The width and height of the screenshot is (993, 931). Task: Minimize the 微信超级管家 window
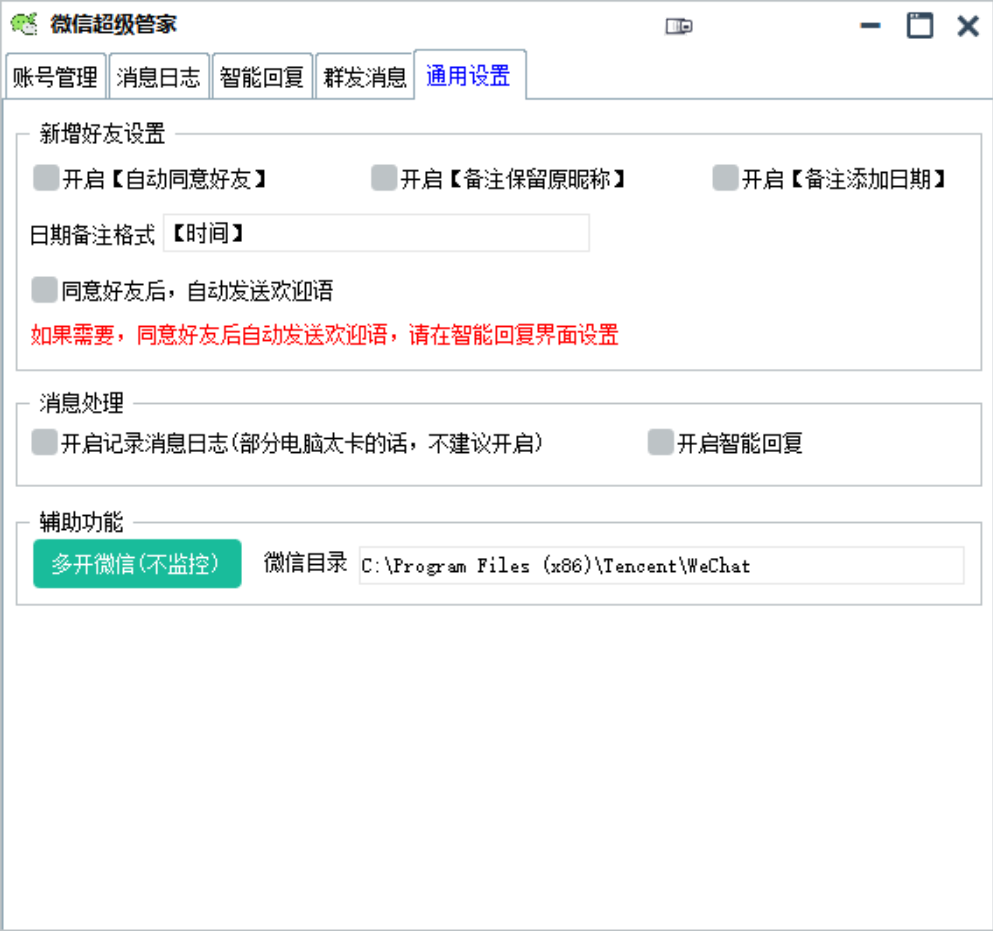(871, 26)
